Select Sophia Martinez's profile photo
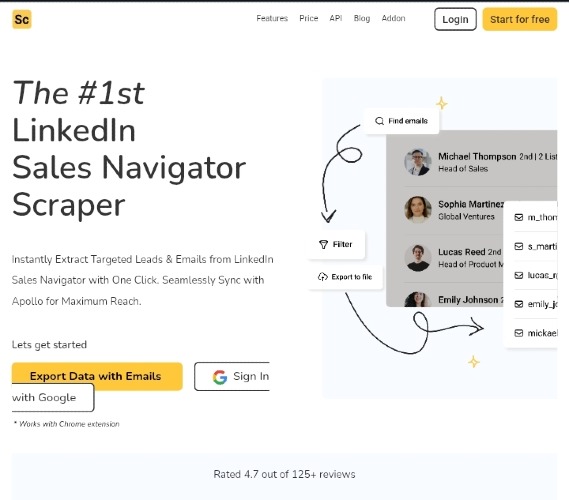Viewport: 569px width, 500px height. pos(418,209)
